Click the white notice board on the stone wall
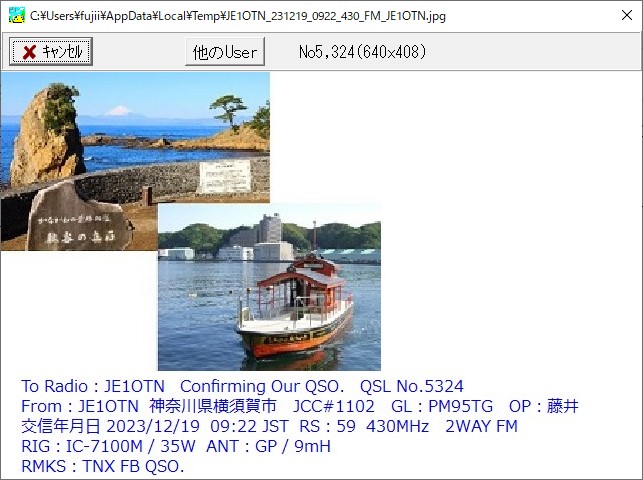The height and width of the screenshot is (480, 643). (225, 176)
